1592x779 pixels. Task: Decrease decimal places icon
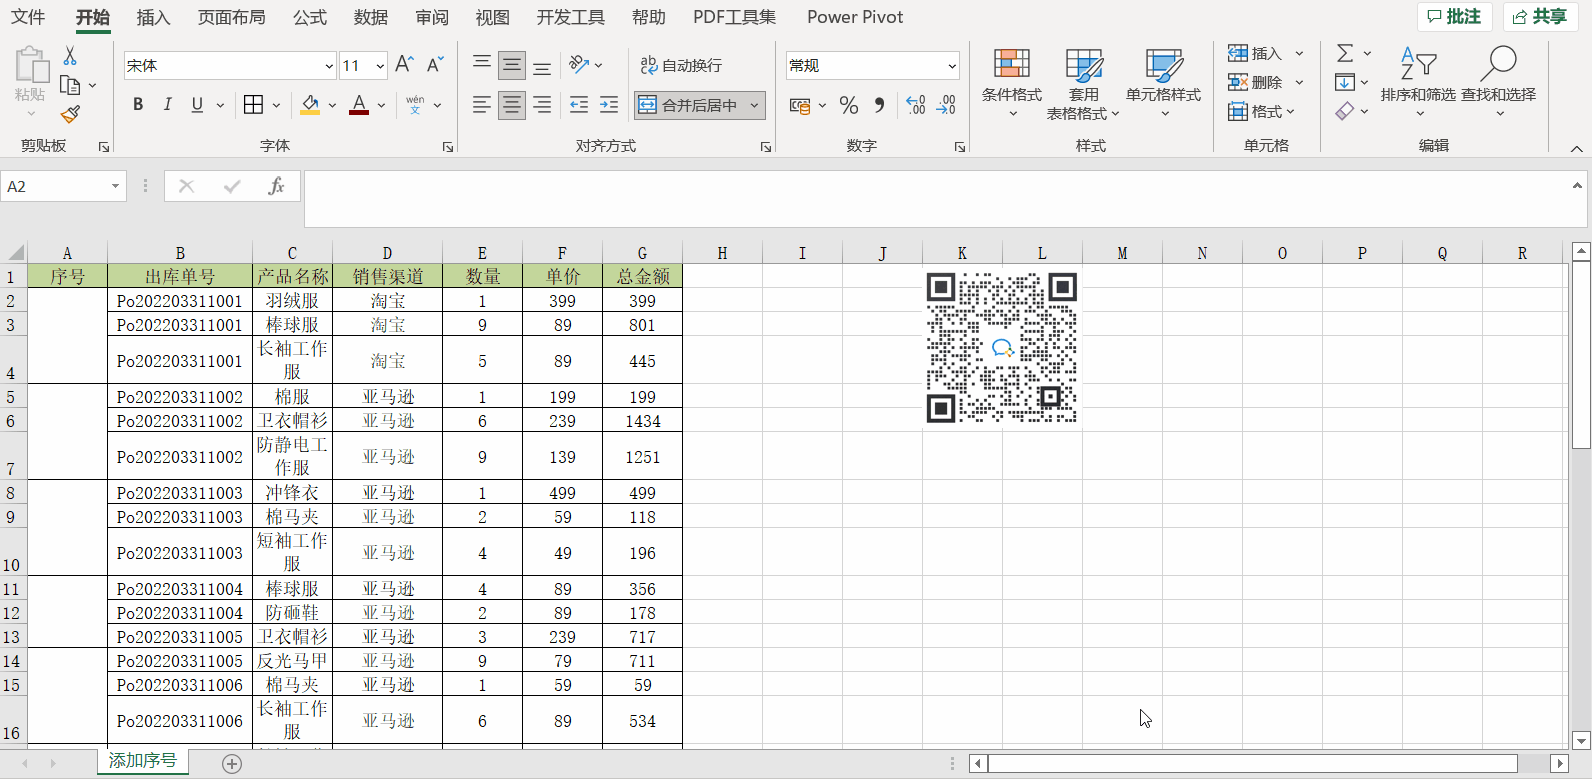(x=946, y=105)
